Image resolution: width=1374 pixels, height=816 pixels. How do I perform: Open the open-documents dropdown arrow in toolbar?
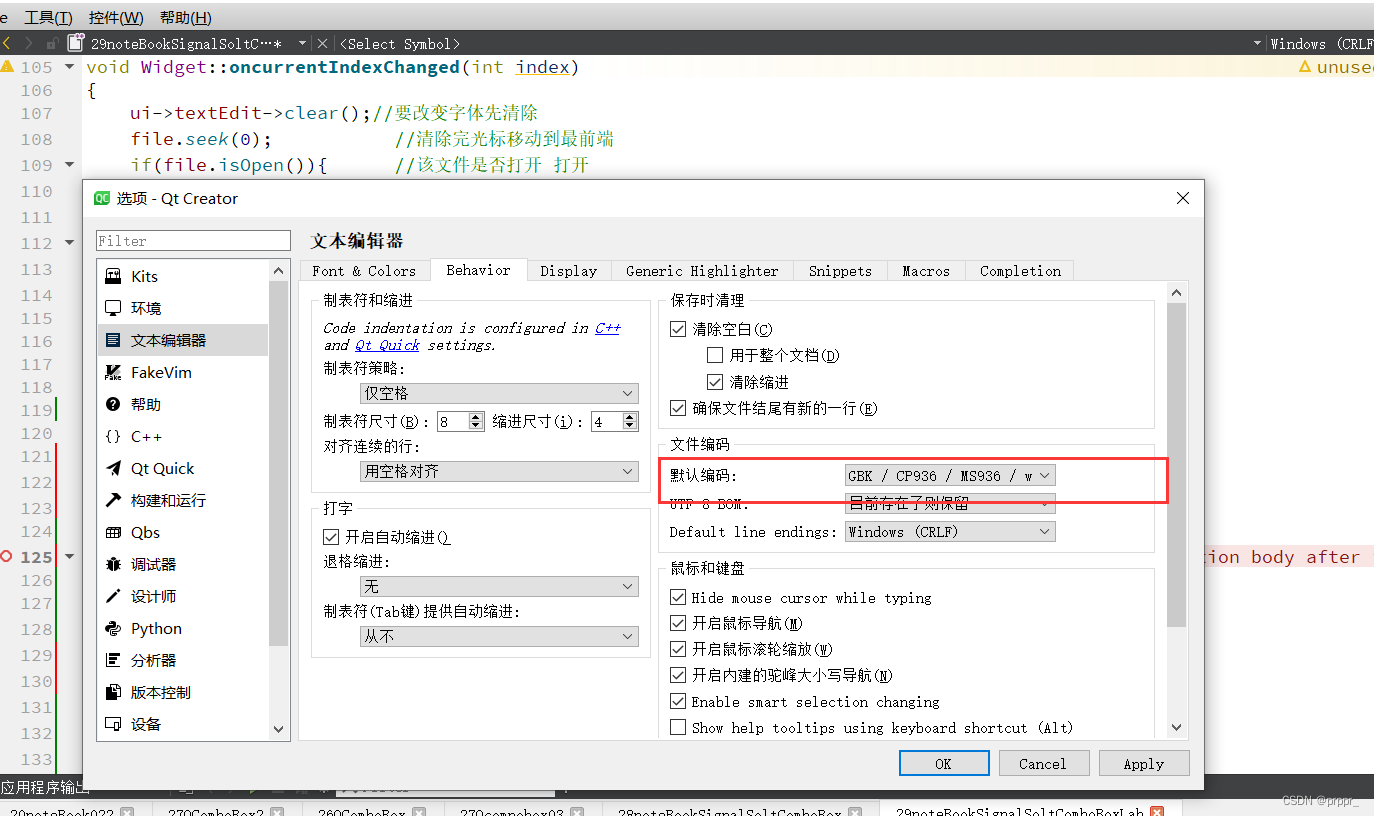pos(302,43)
